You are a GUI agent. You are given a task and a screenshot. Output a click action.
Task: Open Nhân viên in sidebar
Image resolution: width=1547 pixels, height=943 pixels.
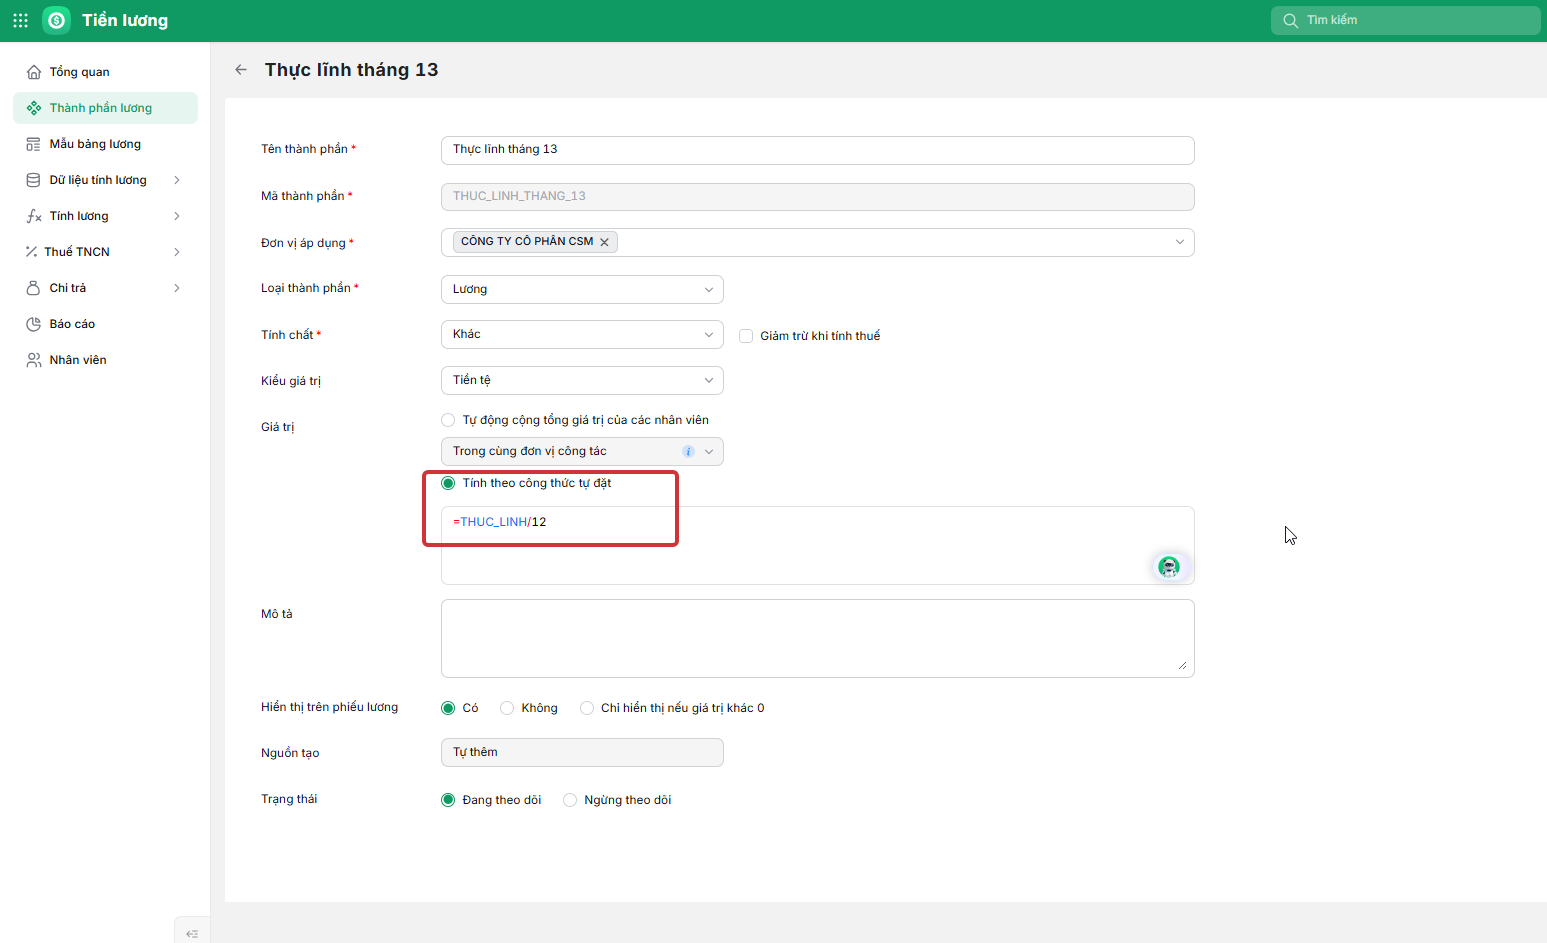point(105,360)
